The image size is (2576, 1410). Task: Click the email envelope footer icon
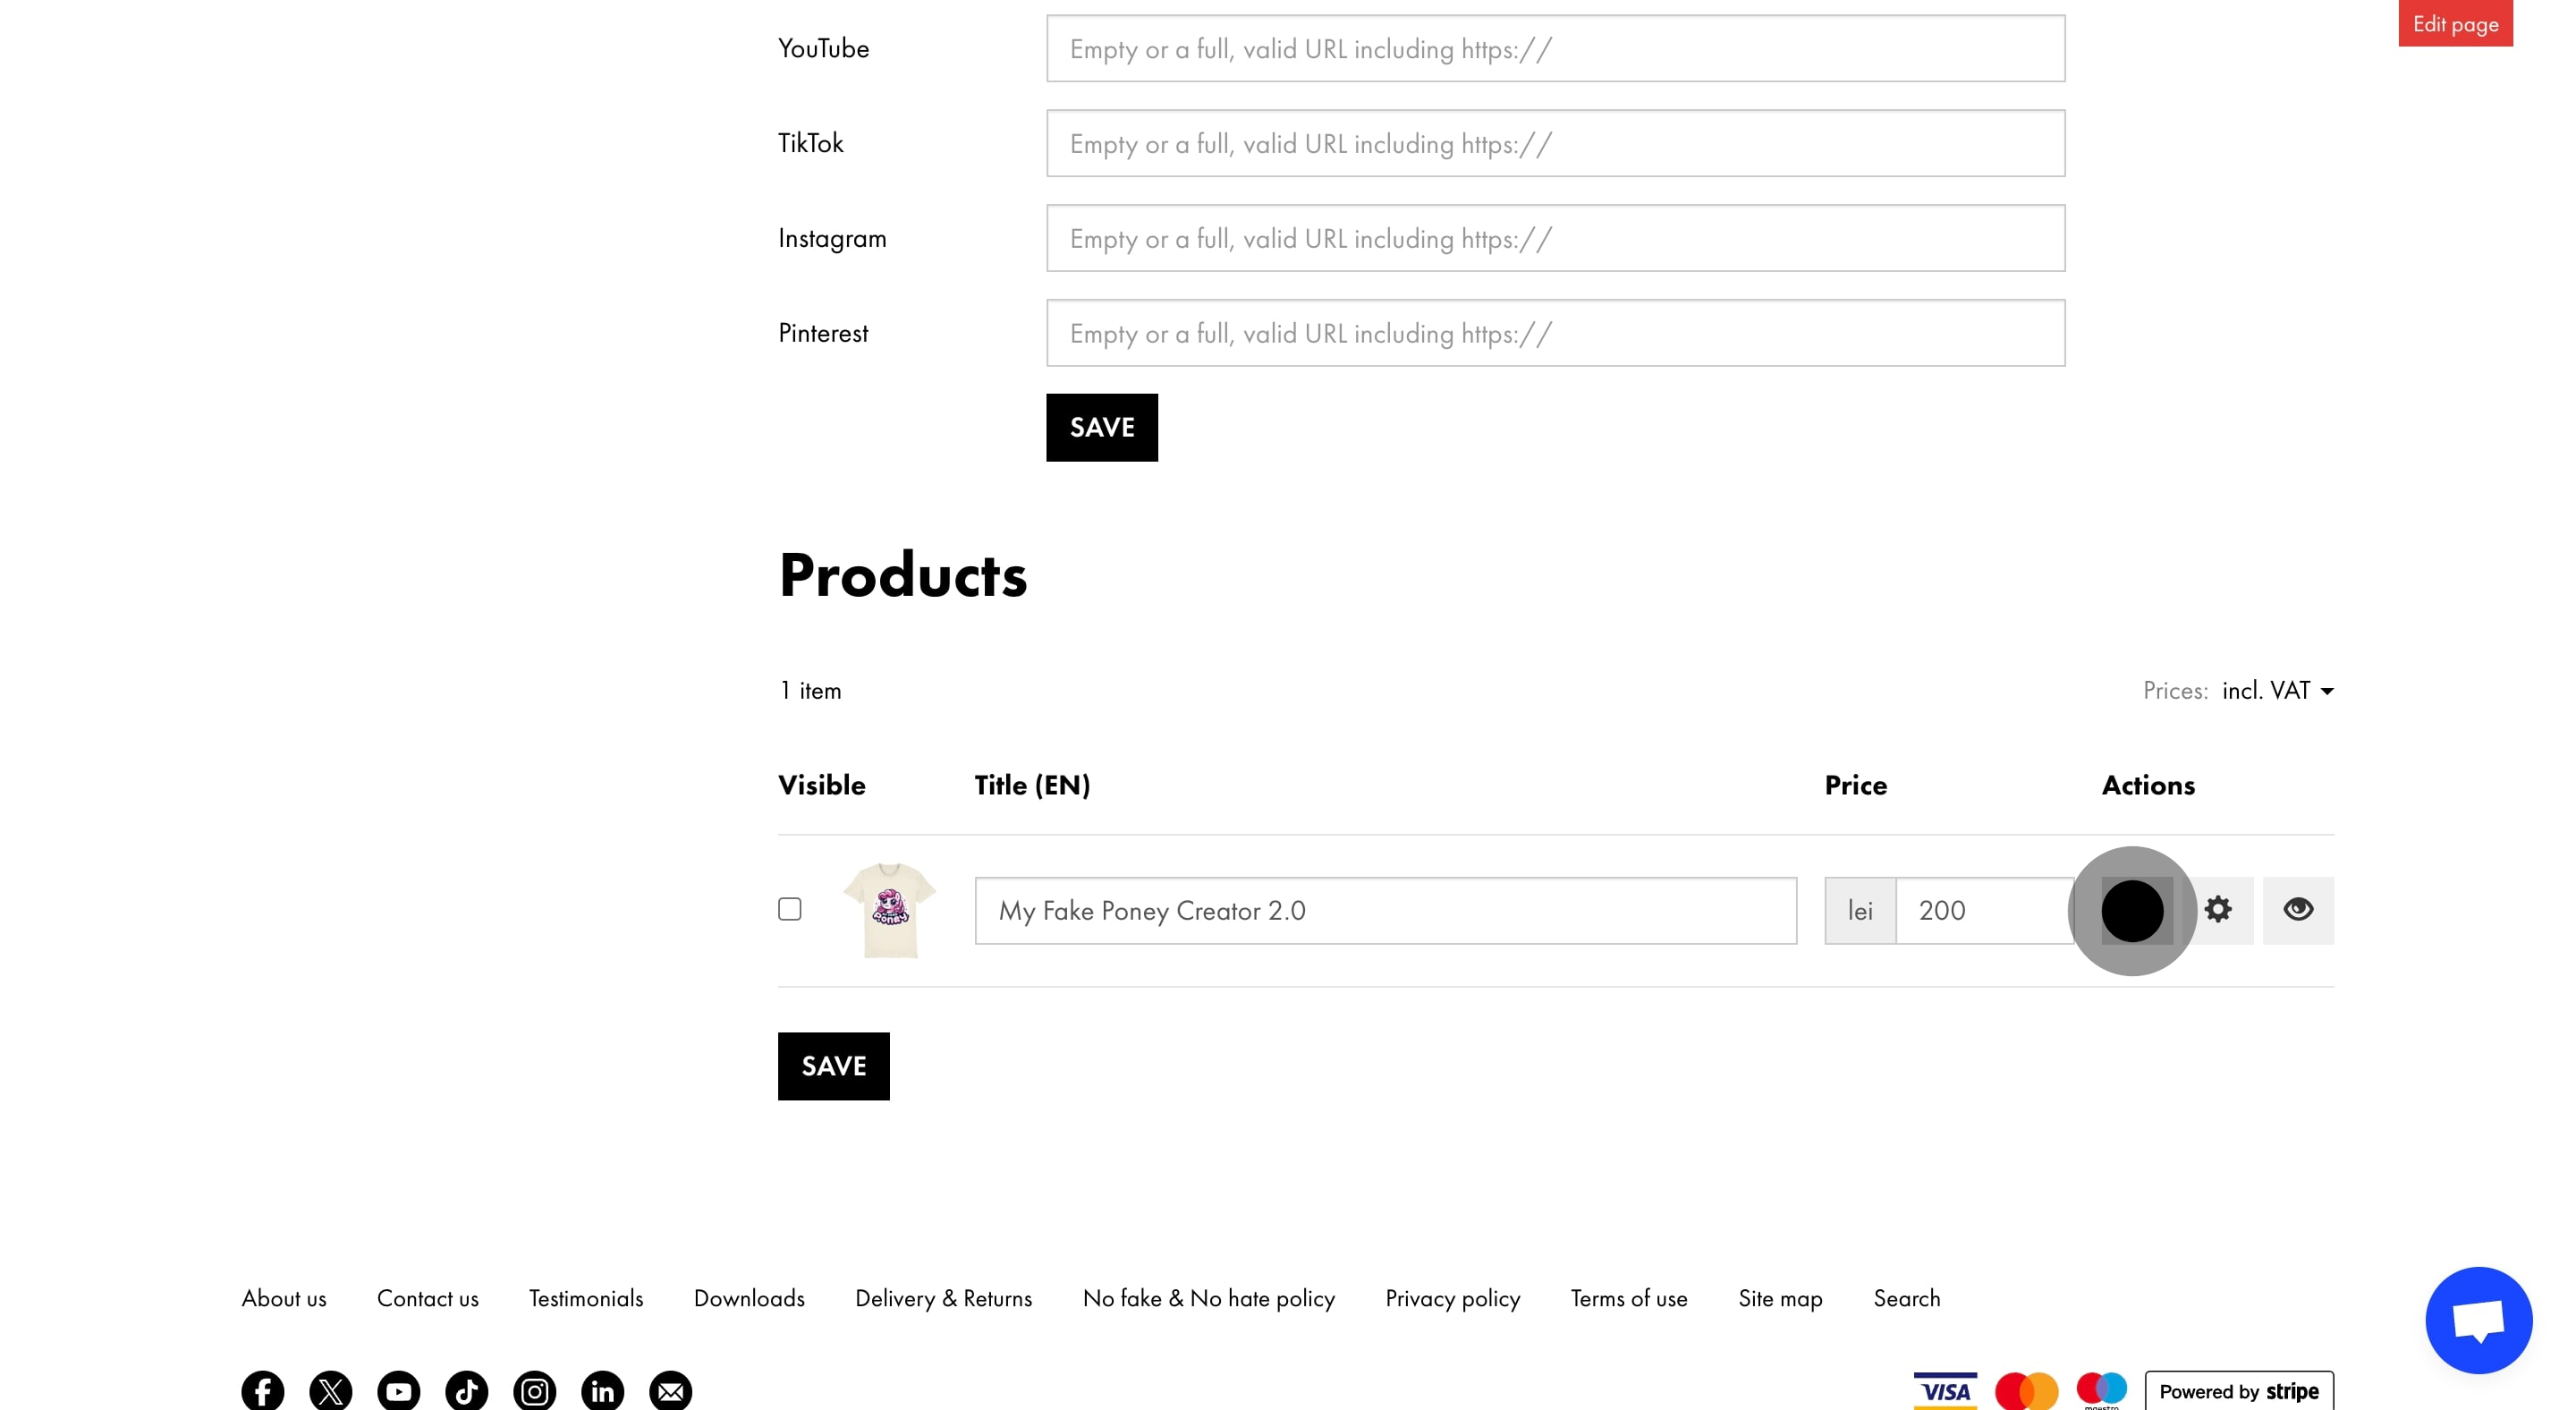pos(670,1390)
